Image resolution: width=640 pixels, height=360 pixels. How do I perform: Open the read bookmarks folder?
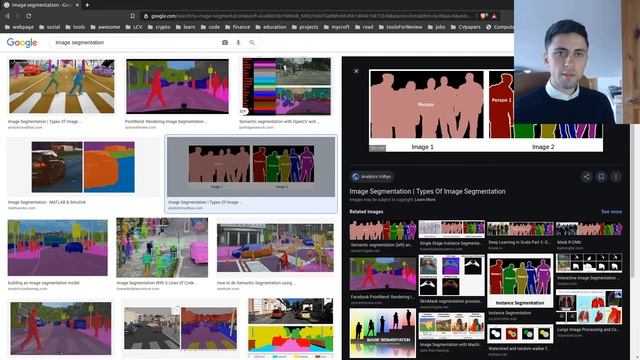click(364, 27)
